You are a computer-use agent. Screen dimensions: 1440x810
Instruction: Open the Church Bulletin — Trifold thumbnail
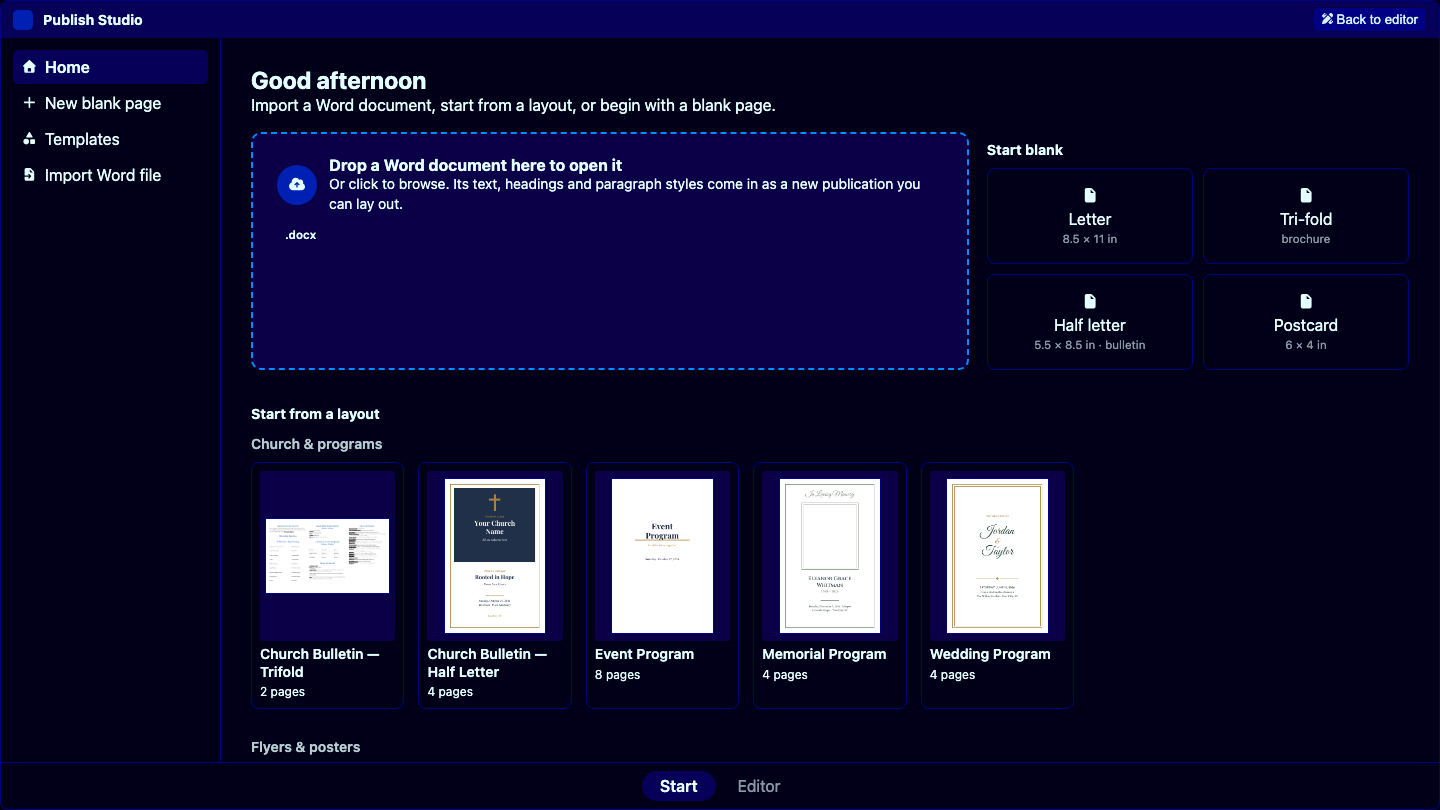point(328,556)
